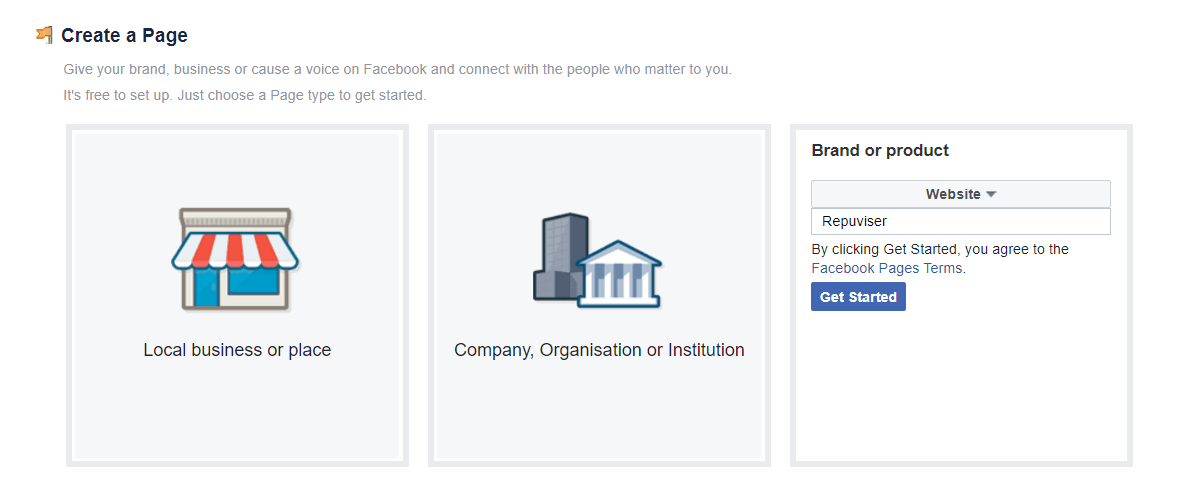Click the Create a Page heading
This screenshot has height=481, width=1188.
[x=124, y=35]
